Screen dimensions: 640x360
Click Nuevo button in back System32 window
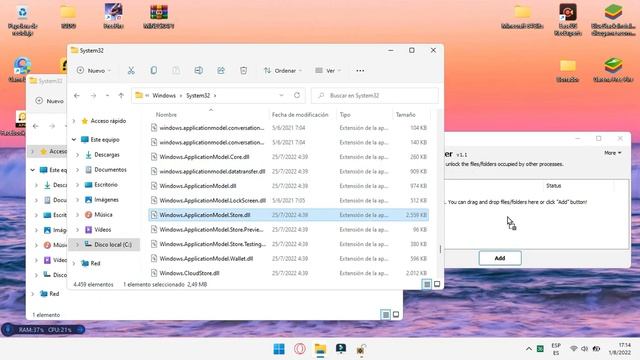click(x=50, y=101)
